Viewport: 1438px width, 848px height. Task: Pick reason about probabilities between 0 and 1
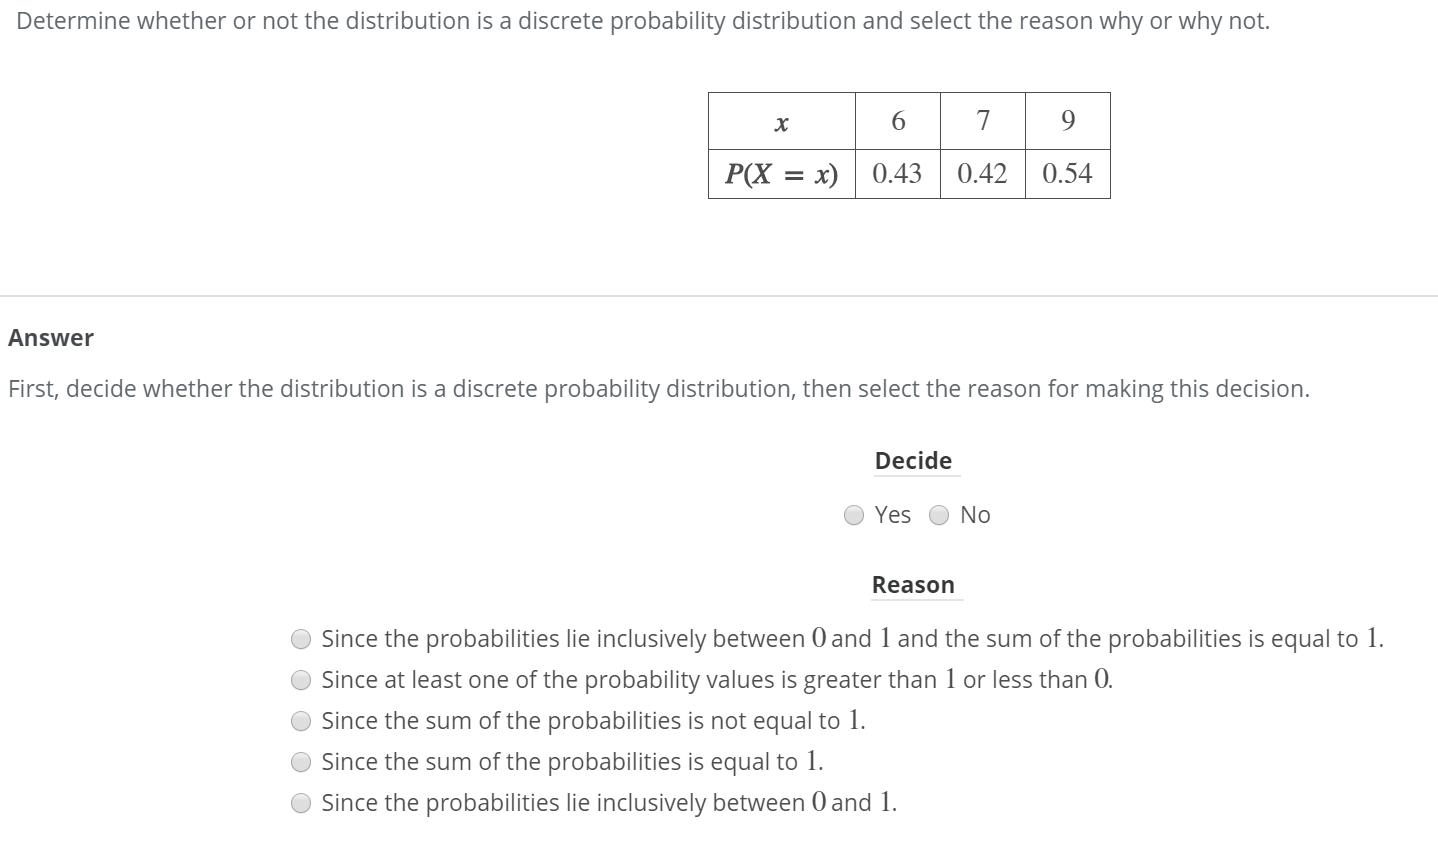coord(301,803)
